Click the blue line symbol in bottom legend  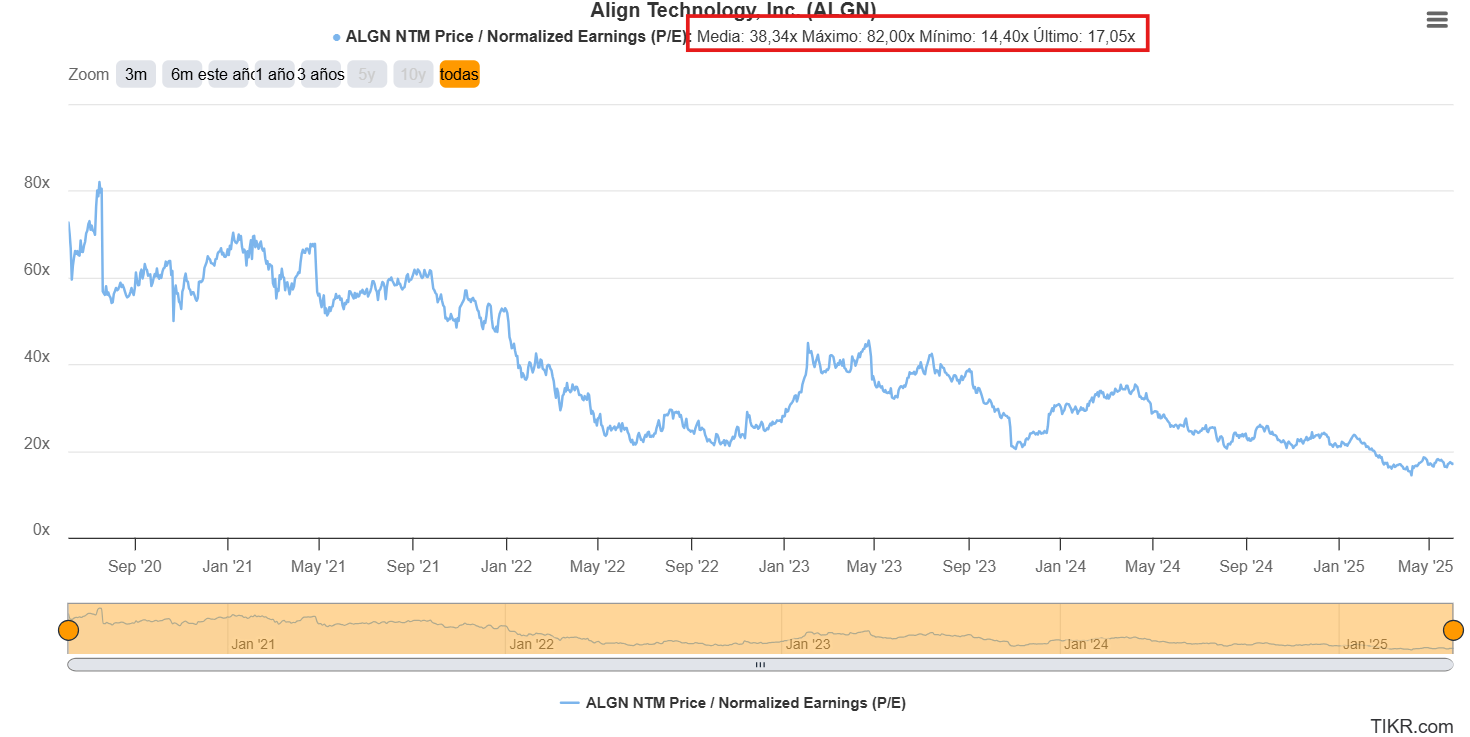click(x=569, y=703)
